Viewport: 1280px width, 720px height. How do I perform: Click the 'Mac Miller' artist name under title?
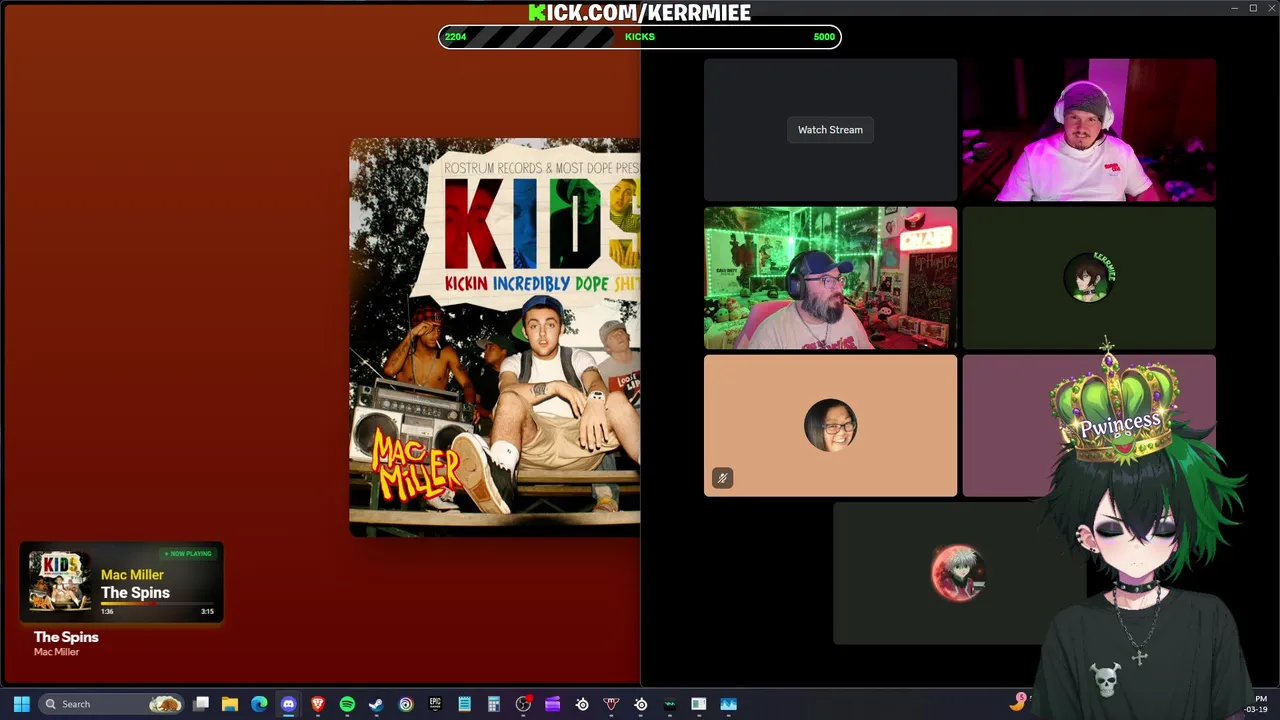click(56, 652)
